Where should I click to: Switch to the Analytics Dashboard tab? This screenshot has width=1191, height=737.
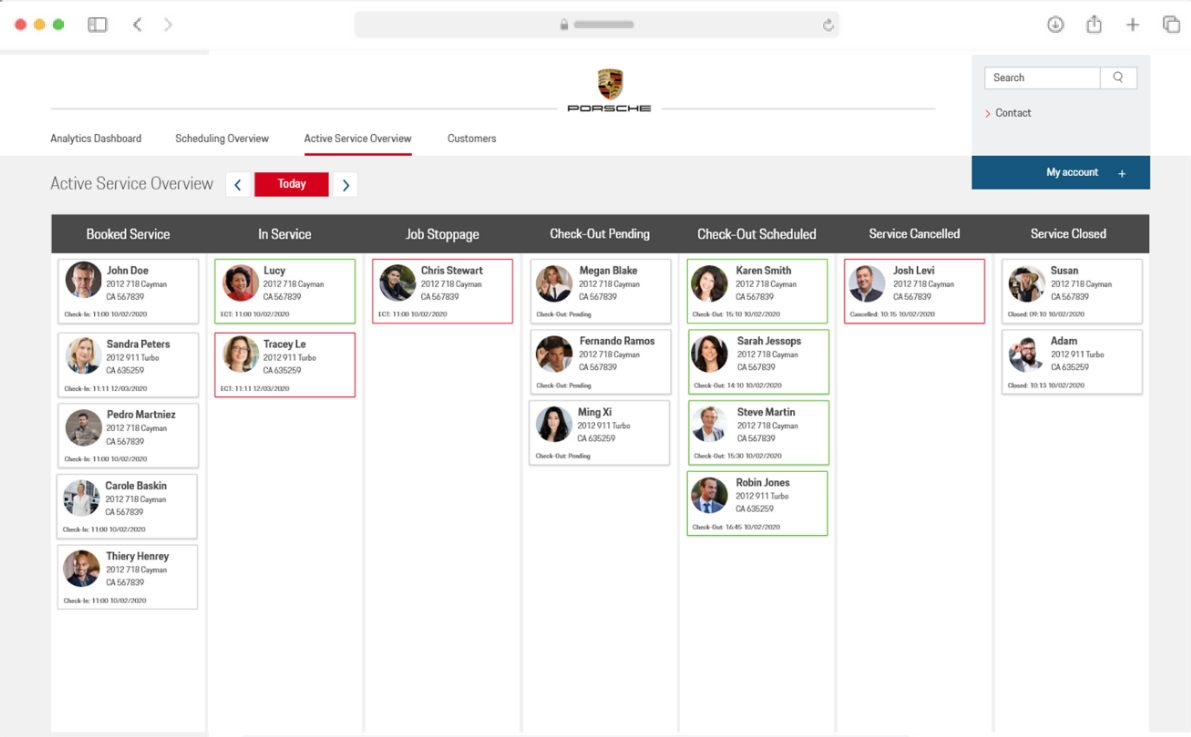click(x=96, y=139)
